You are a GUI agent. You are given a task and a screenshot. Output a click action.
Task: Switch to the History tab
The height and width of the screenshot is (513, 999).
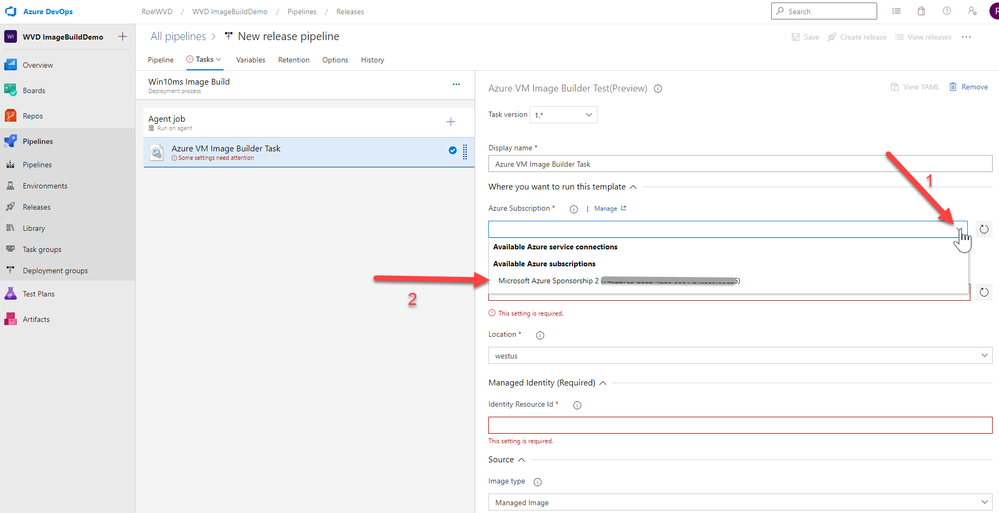click(x=372, y=60)
